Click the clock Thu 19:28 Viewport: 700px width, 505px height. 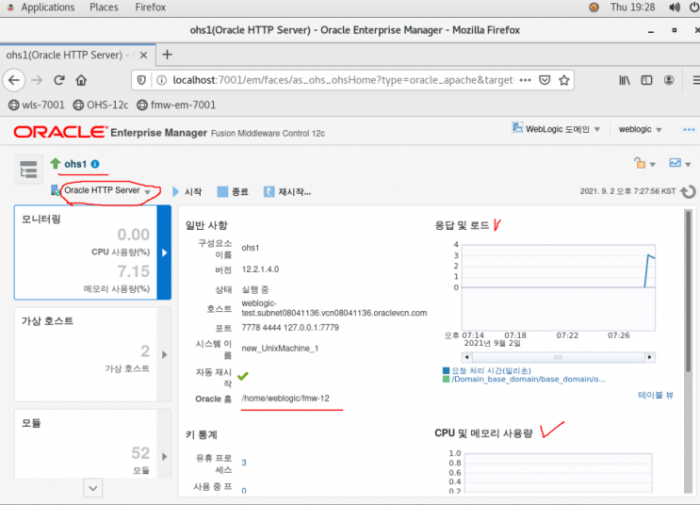pos(633,7)
